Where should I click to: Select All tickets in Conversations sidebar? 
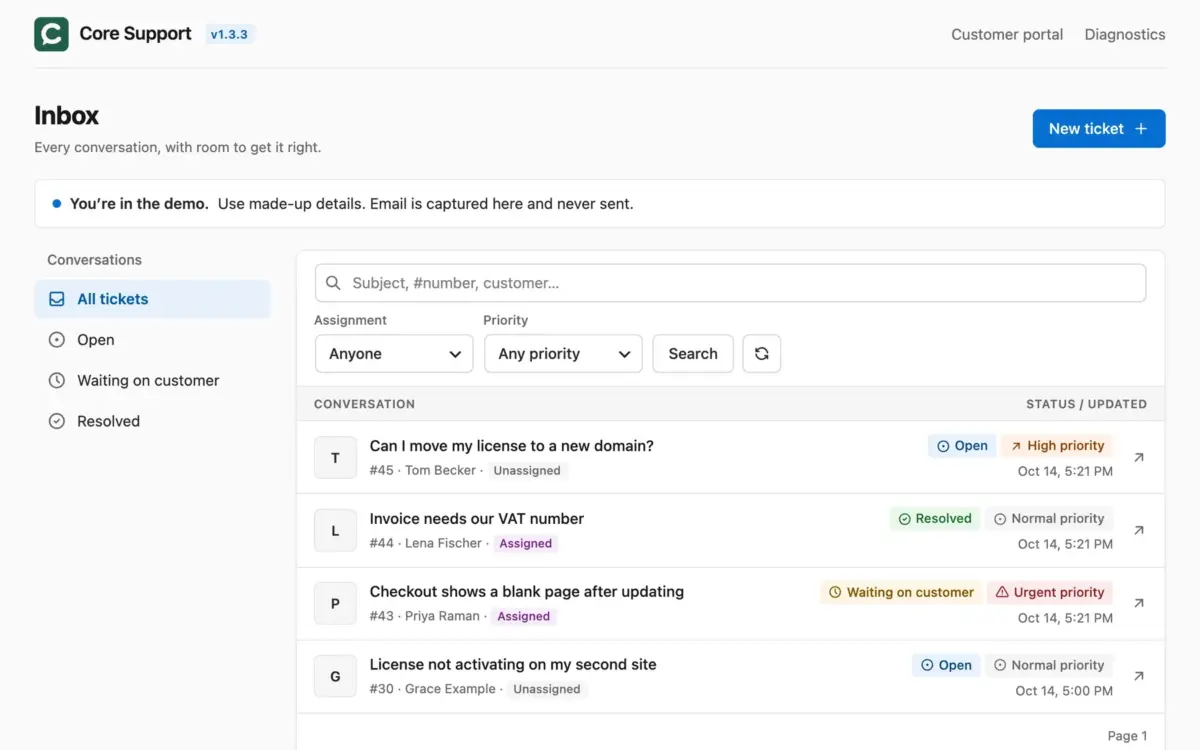pos(153,299)
